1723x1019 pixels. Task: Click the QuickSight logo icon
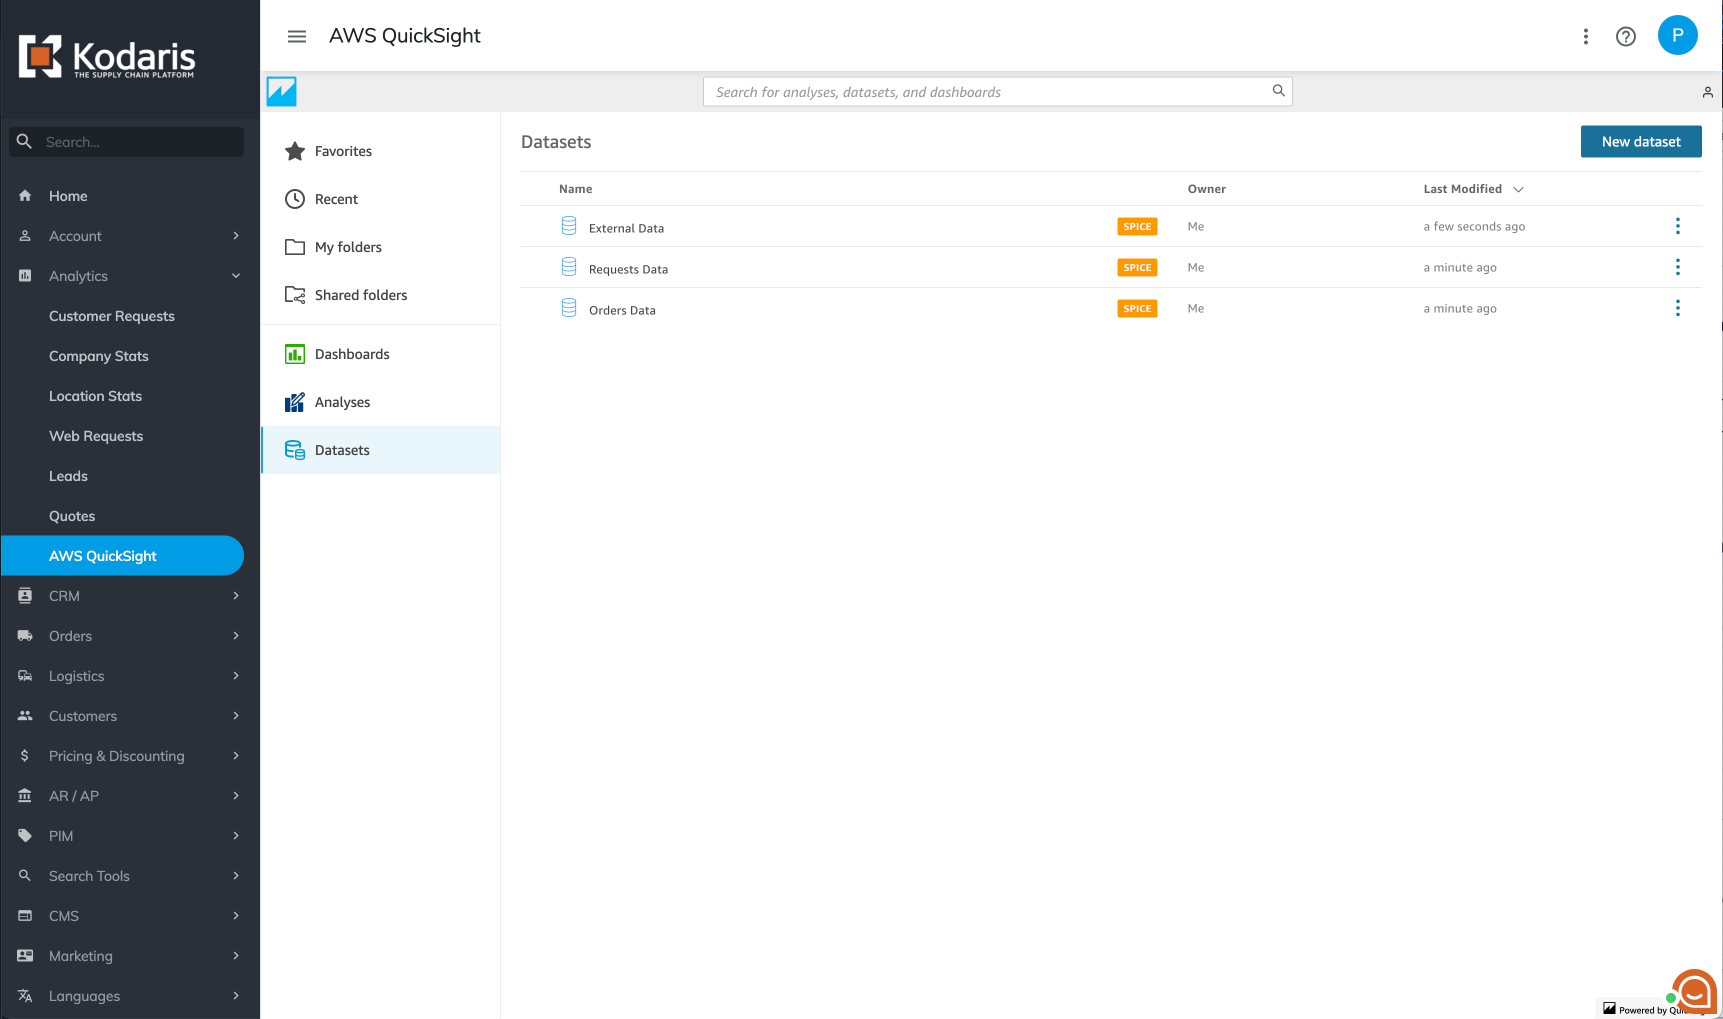pos(282,92)
